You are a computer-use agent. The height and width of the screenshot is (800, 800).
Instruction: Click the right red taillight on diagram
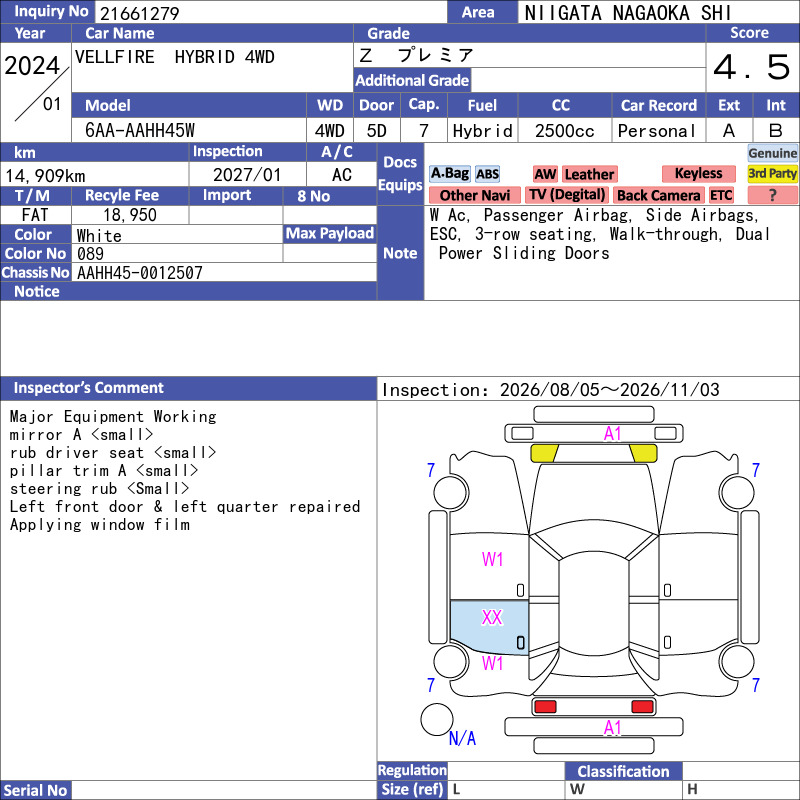(x=642, y=706)
